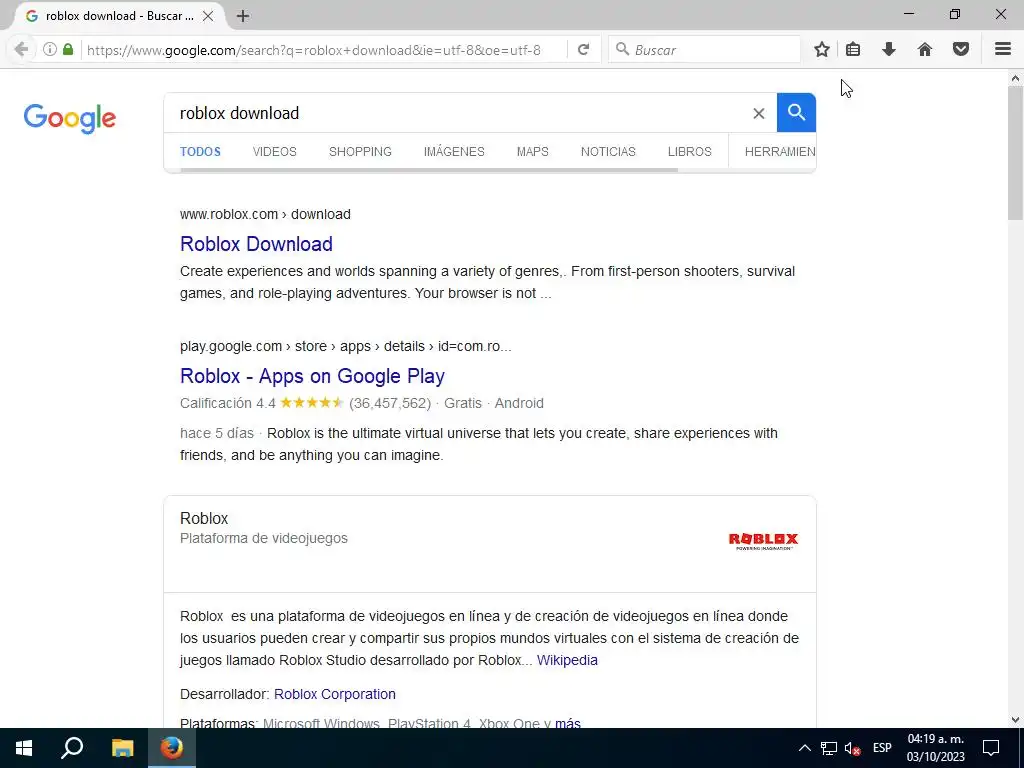Open the HERRAMIENTAS search tools

click(x=780, y=152)
